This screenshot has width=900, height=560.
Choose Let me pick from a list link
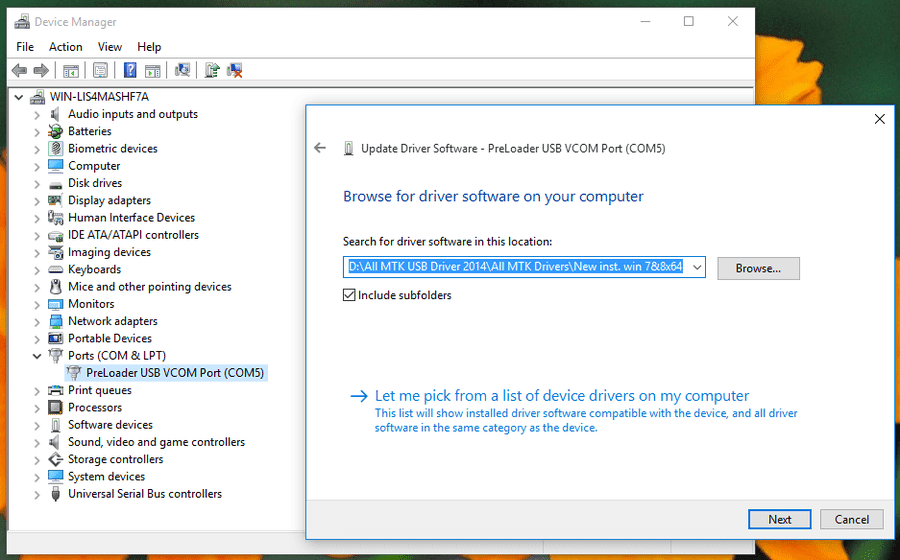tap(561, 396)
